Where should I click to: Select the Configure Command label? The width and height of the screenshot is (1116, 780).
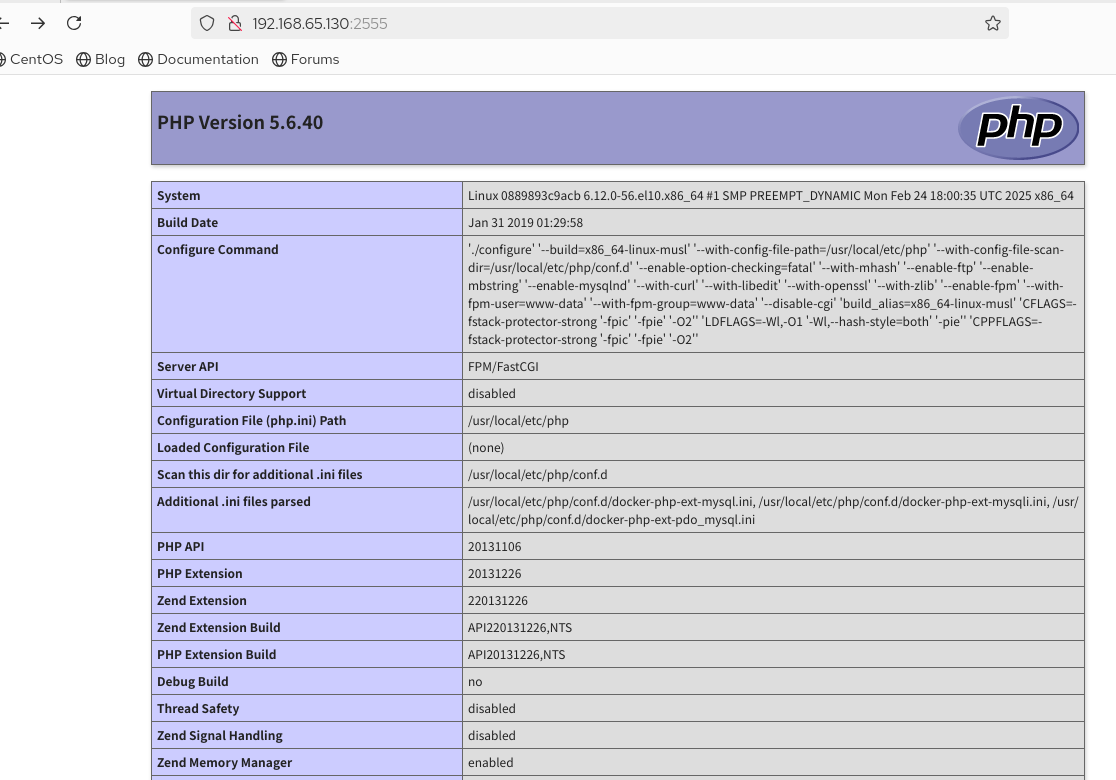(x=218, y=250)
